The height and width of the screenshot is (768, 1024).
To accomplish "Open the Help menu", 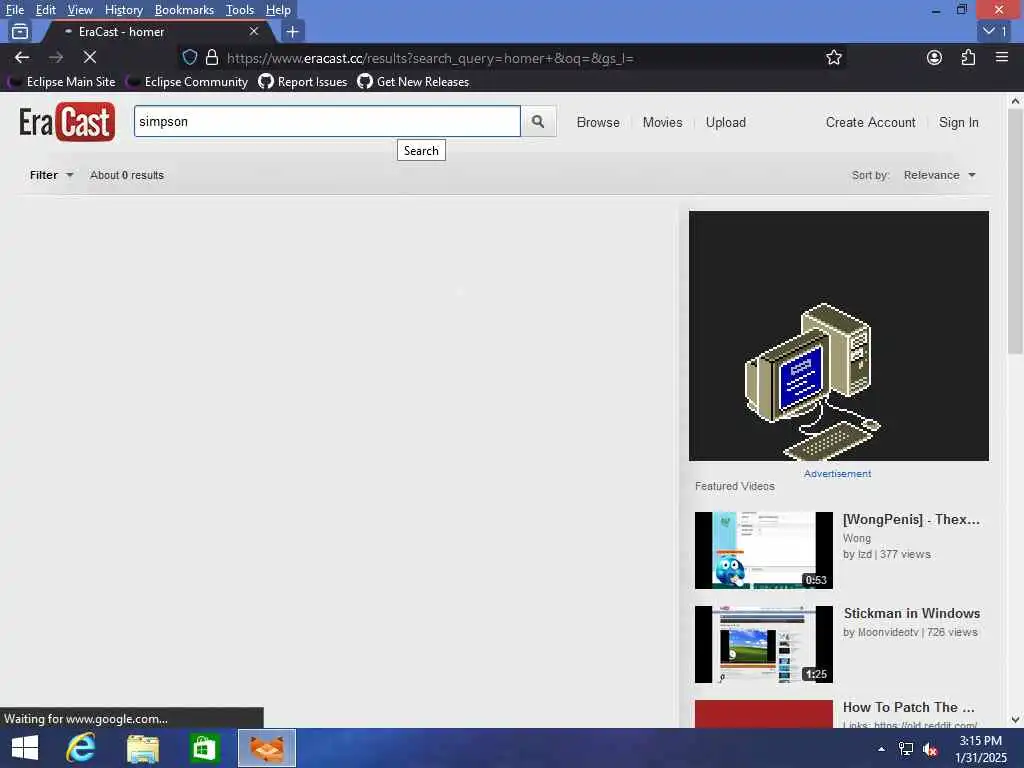I will (278, 10).
